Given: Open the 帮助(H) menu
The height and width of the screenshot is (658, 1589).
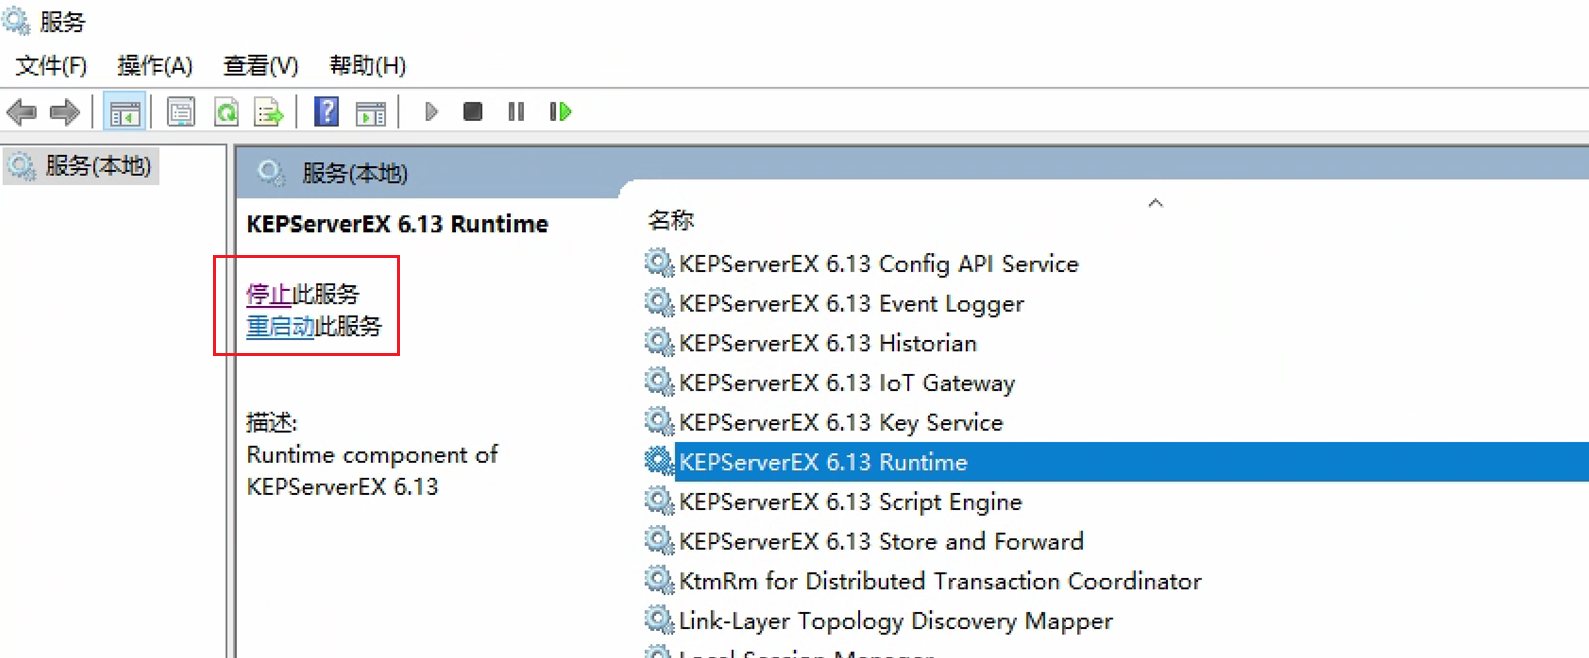Looking at the screenshot, I should click(x=368, y=66).
